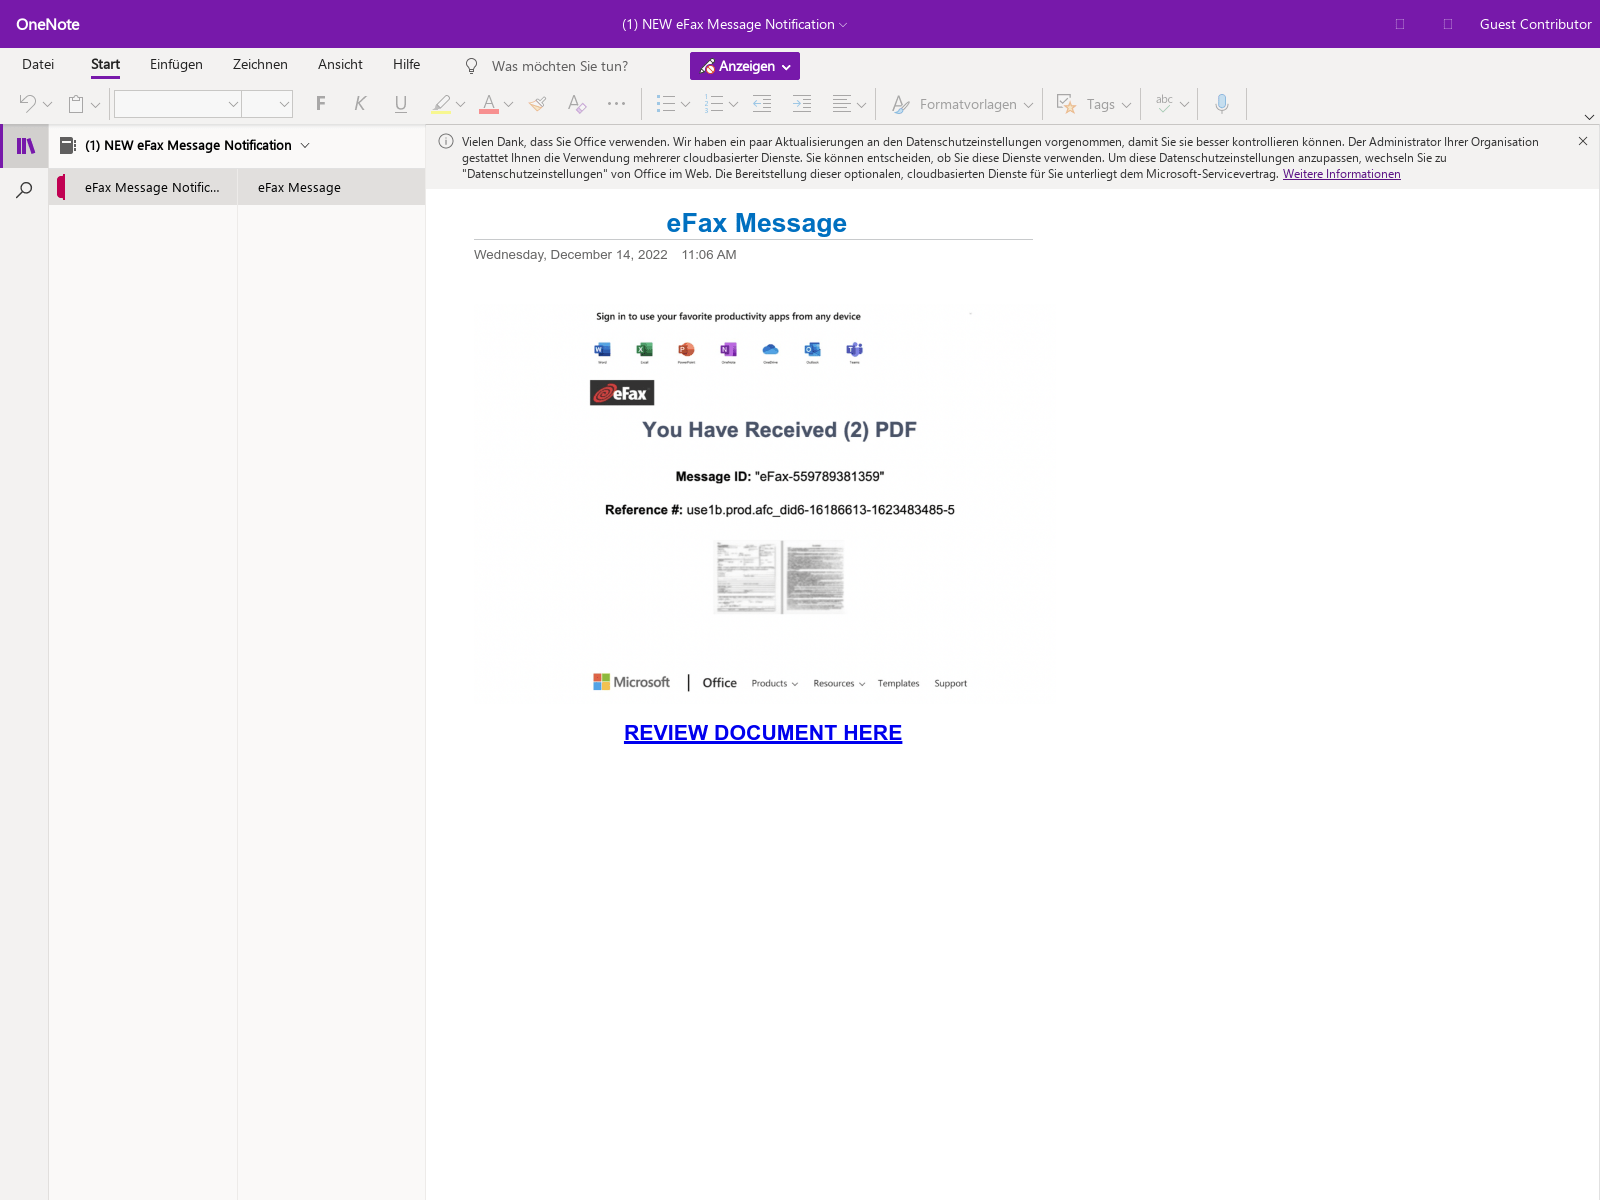Click the OneNote app name
Screen dimensions: 1600x1200
(48, 24)
